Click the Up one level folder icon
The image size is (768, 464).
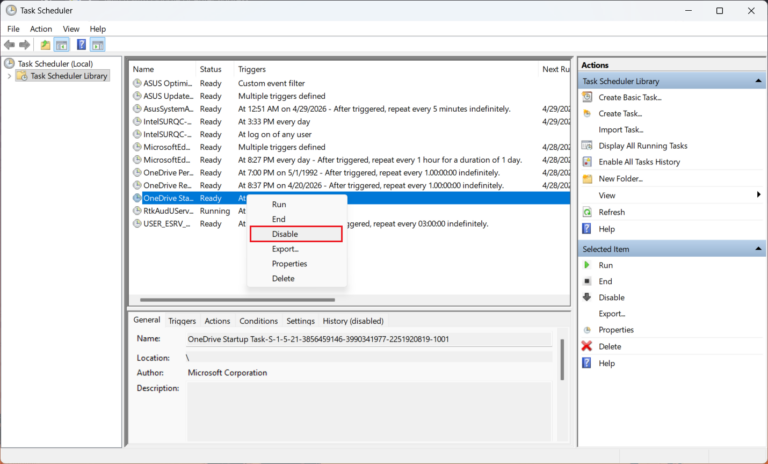coord(45,45)
